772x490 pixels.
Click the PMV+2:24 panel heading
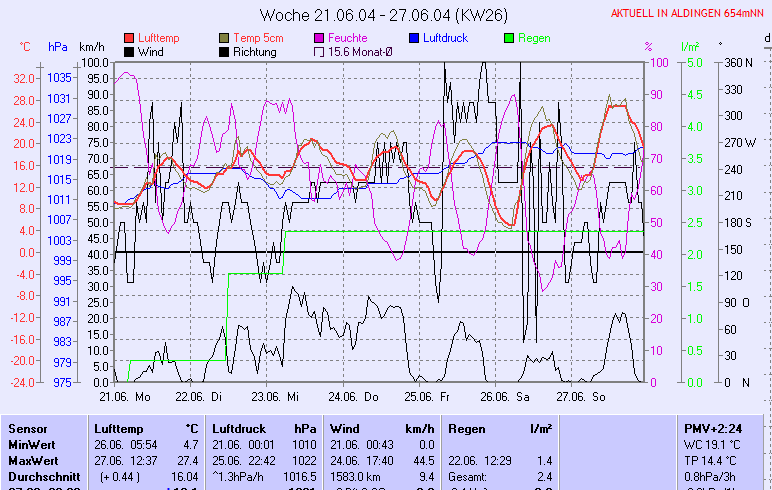[711, 428]
